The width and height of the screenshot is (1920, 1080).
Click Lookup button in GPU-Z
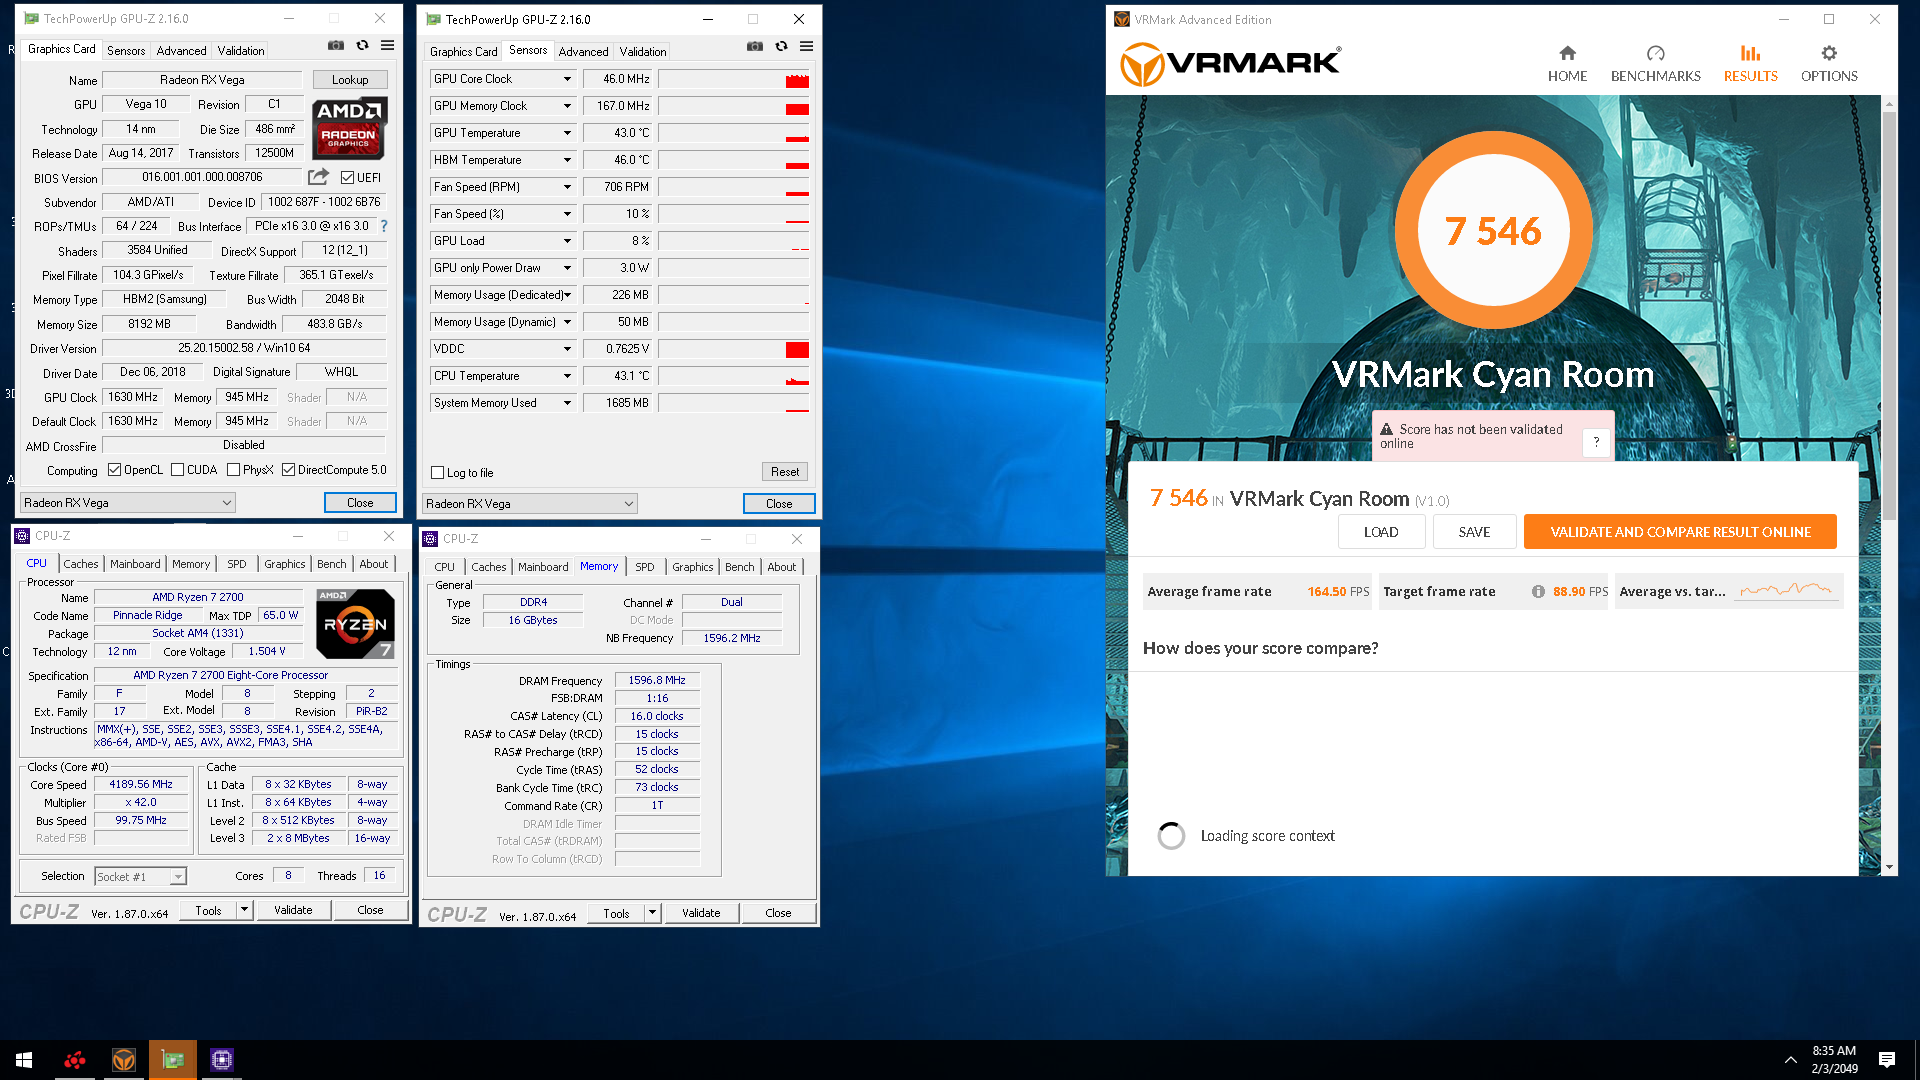(350, 80)
